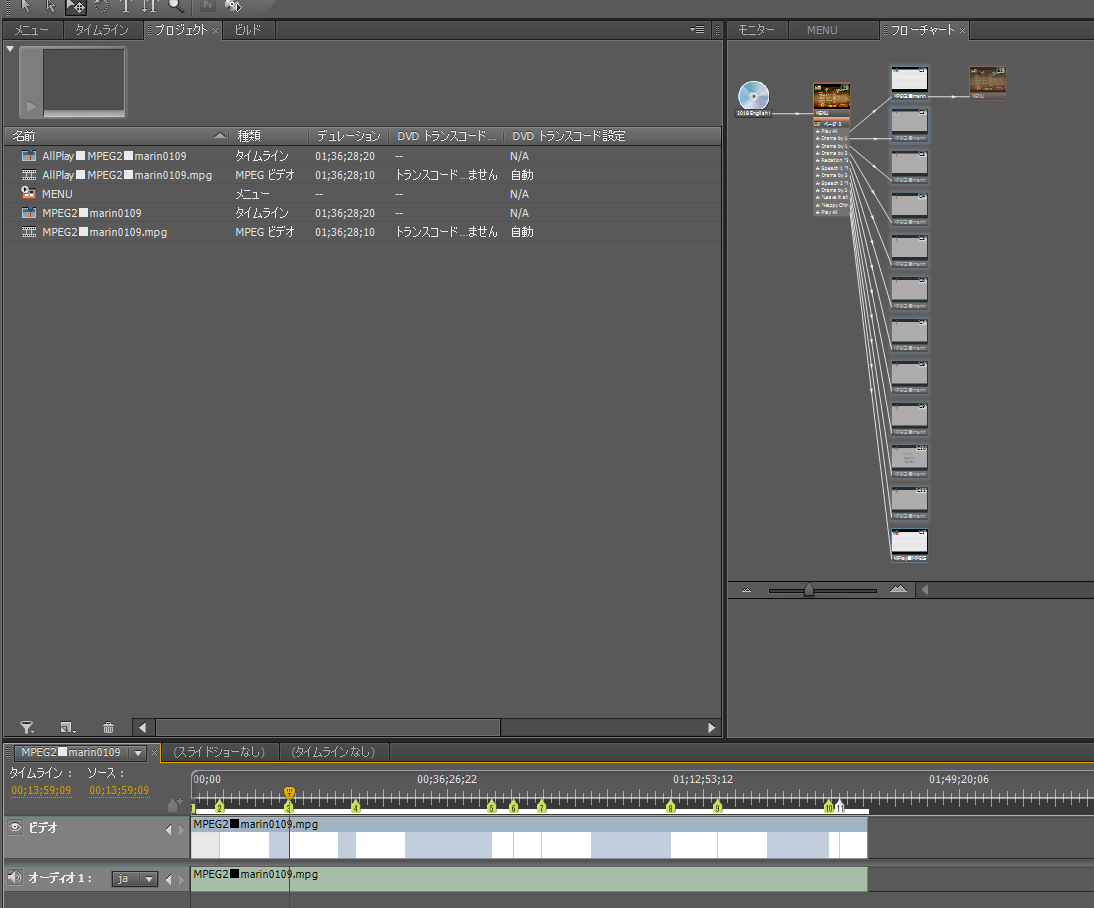The width and height of the screenshot is (1094, 908).
Task: Close the MPEG2 marin0109 timeline tab
Action: coord(155,752)
